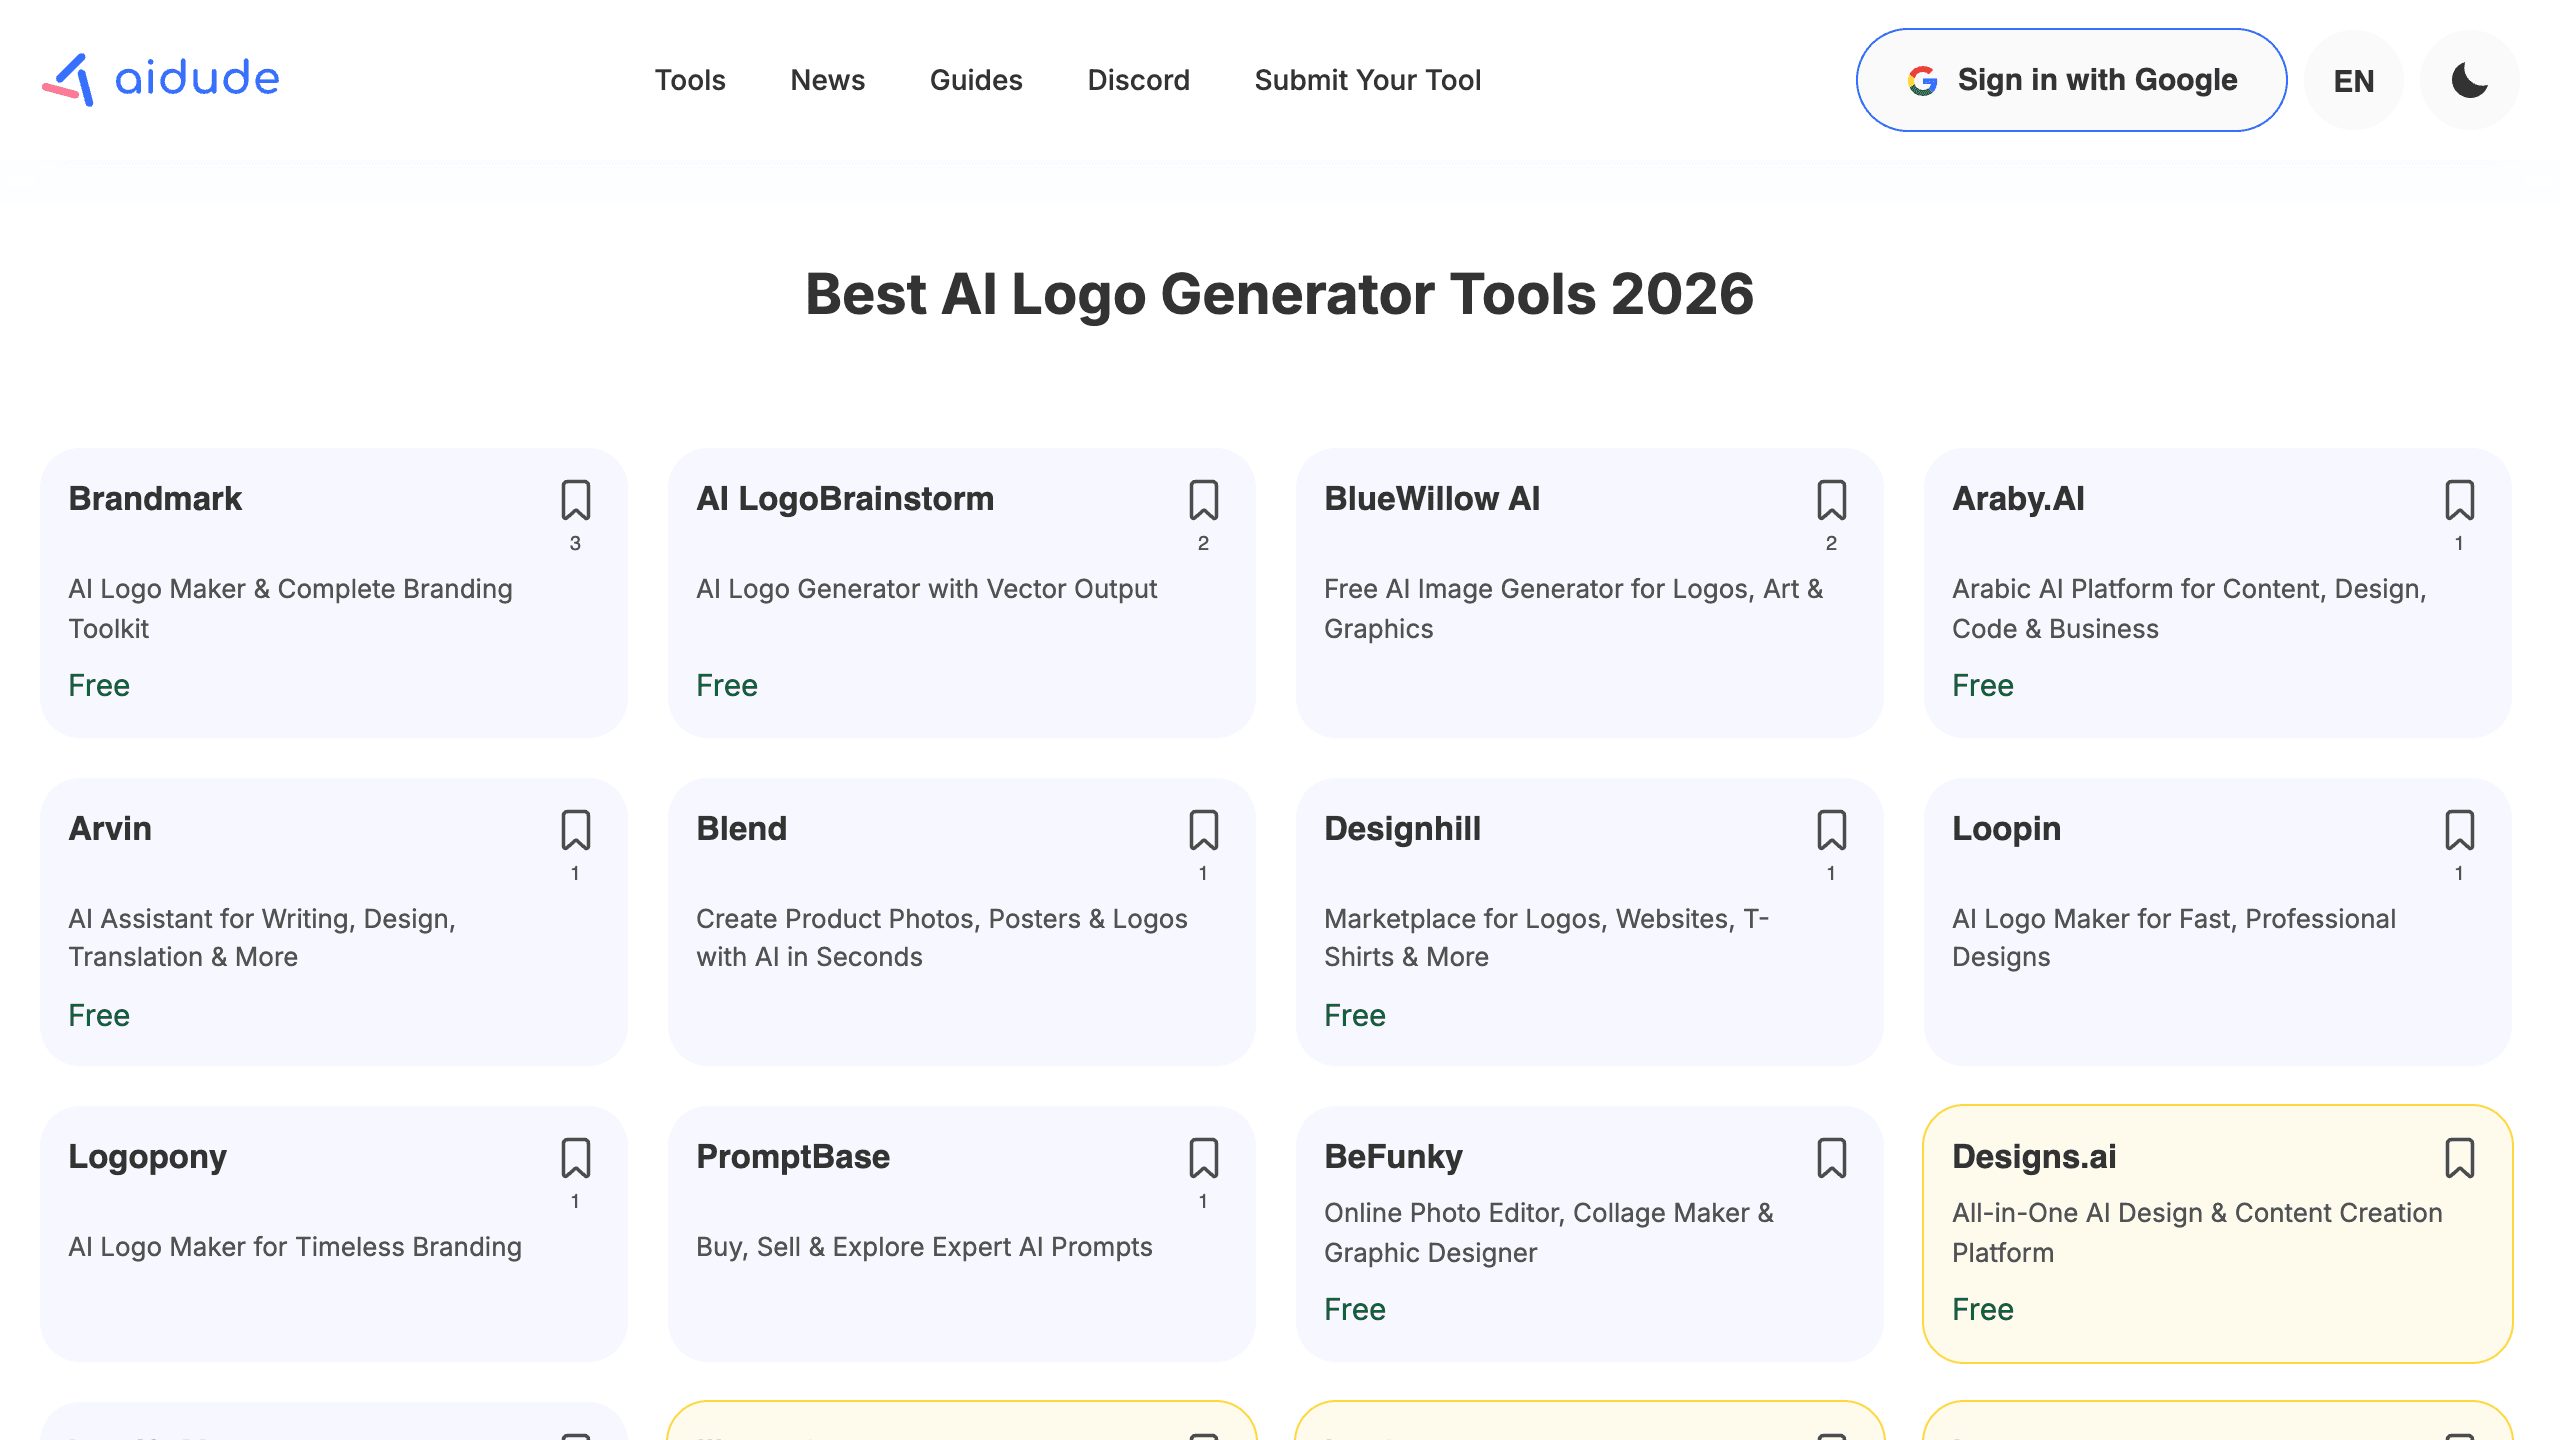The image size is (2560, 1440).
Task: Click the bookmark count under BlueWillow AI
Action: tap(1831, 544)
